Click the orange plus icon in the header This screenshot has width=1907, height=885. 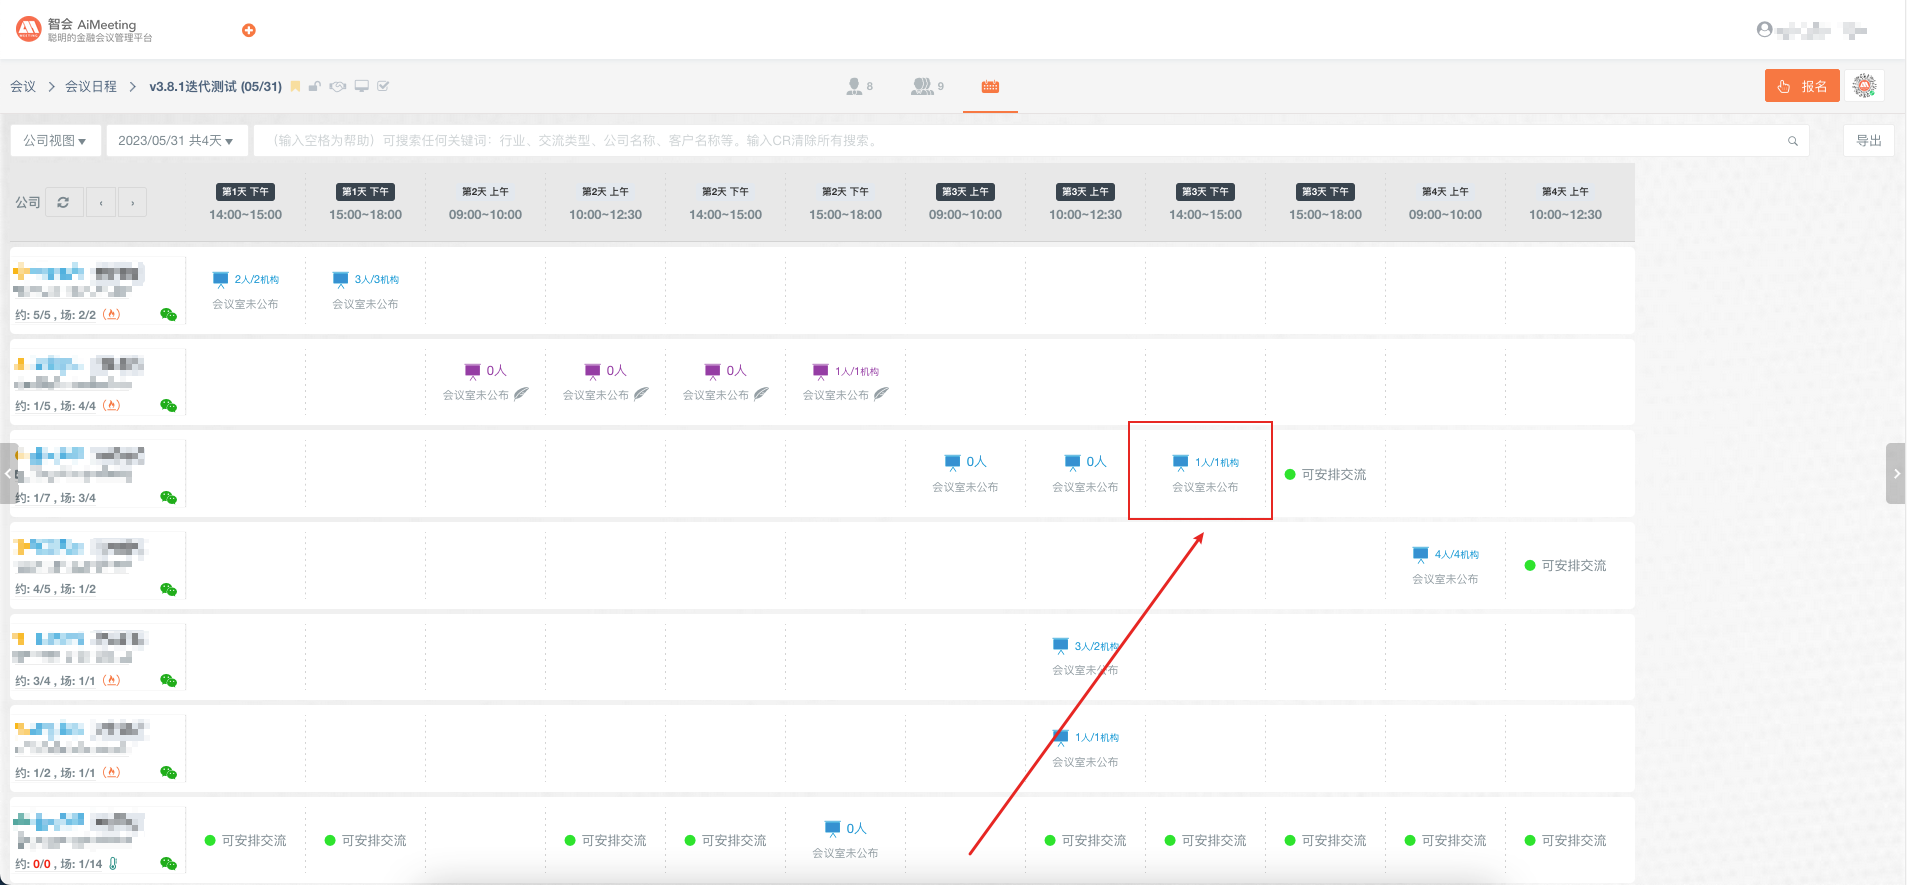[x=249, y=30]
